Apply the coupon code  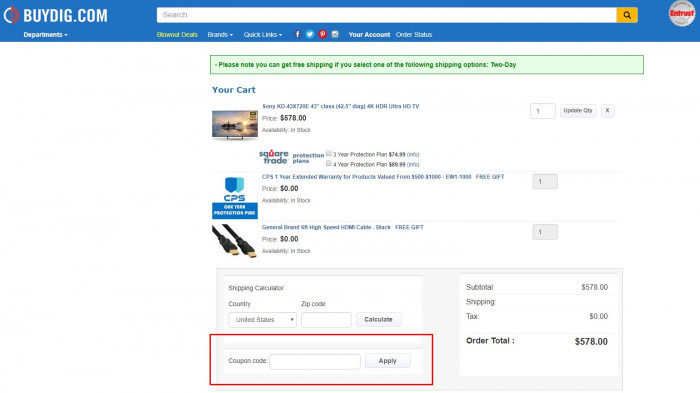388,361
